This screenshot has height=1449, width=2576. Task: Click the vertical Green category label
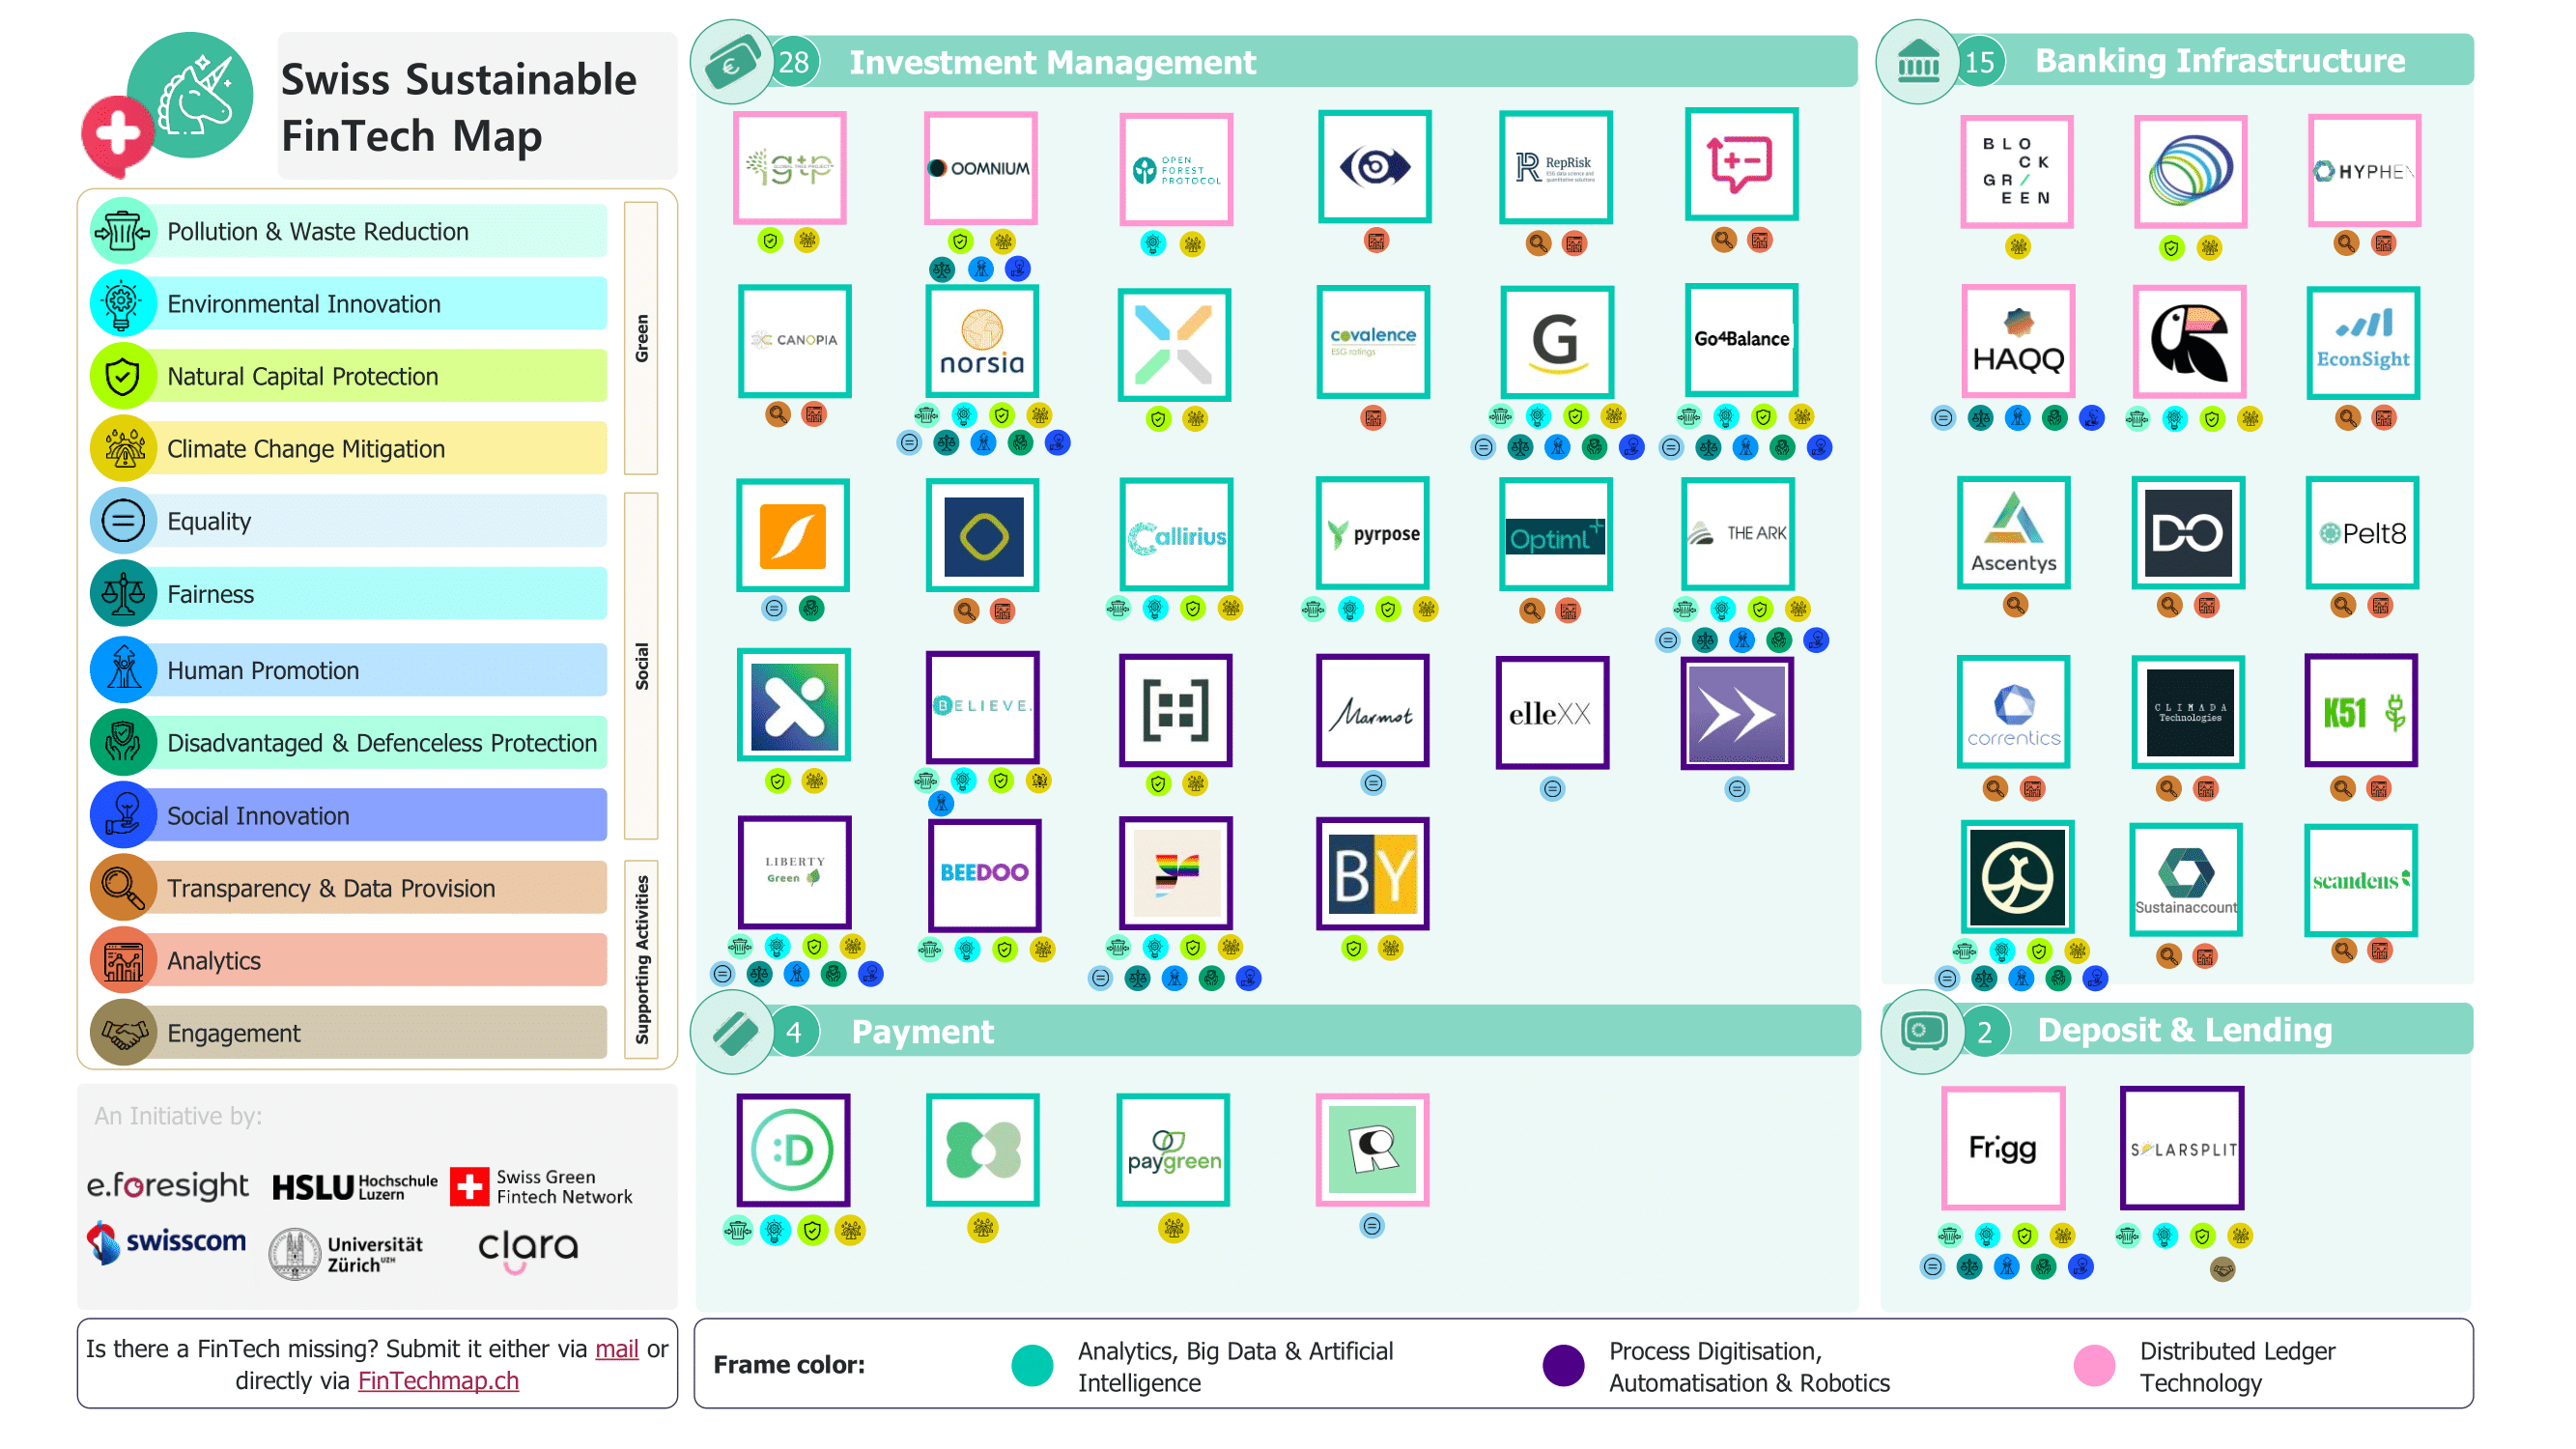tap(641, 338)
